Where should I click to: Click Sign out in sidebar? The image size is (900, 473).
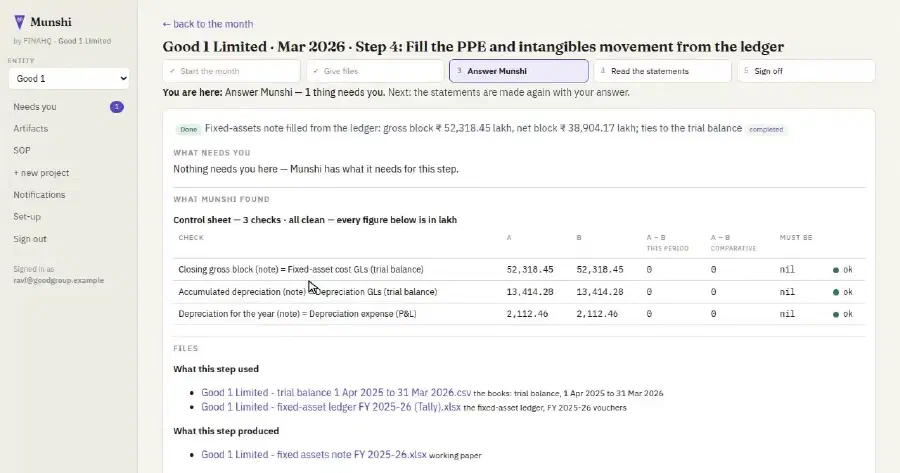coord(30,239)
